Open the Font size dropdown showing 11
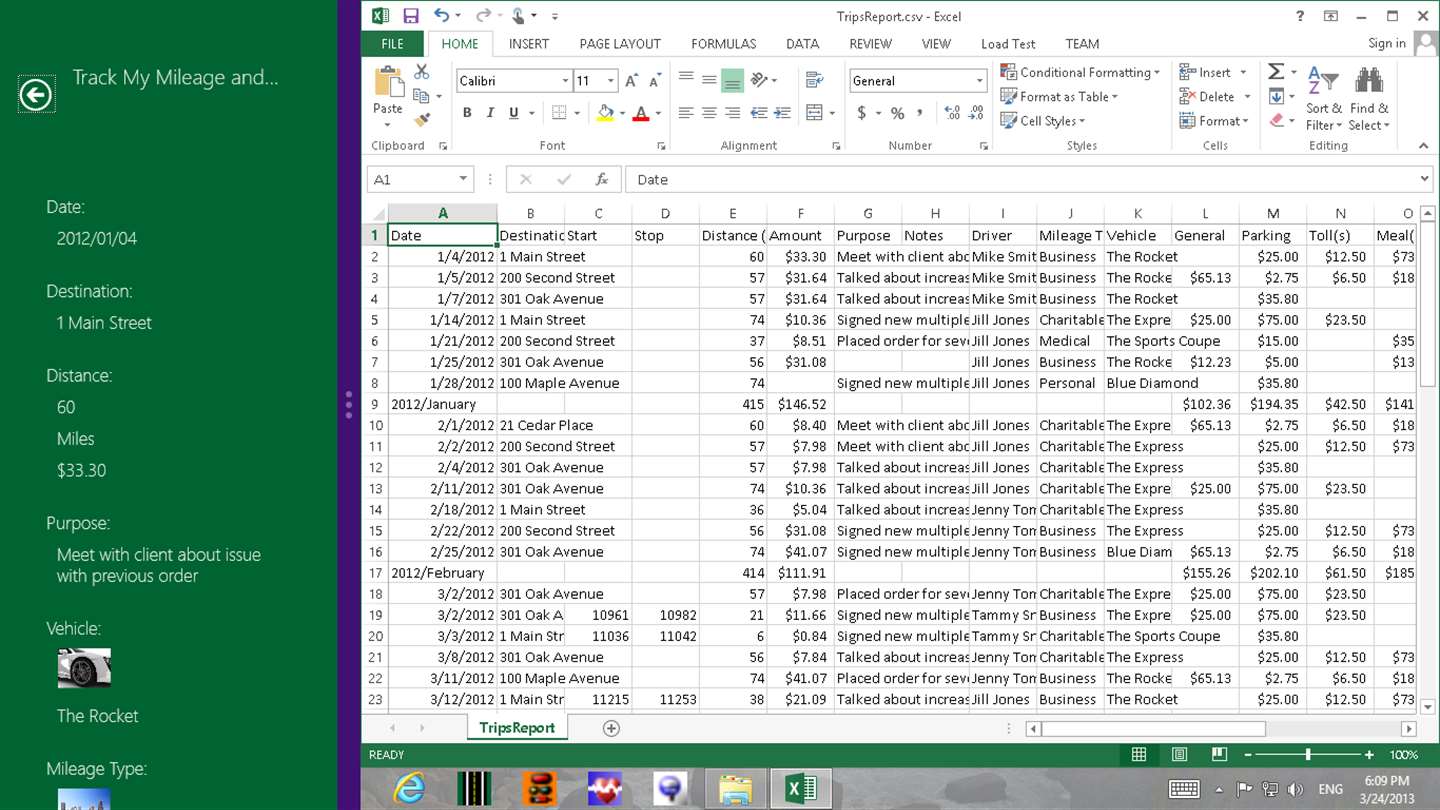Viewport: 1440px width, 810px height. click(610, 81)
